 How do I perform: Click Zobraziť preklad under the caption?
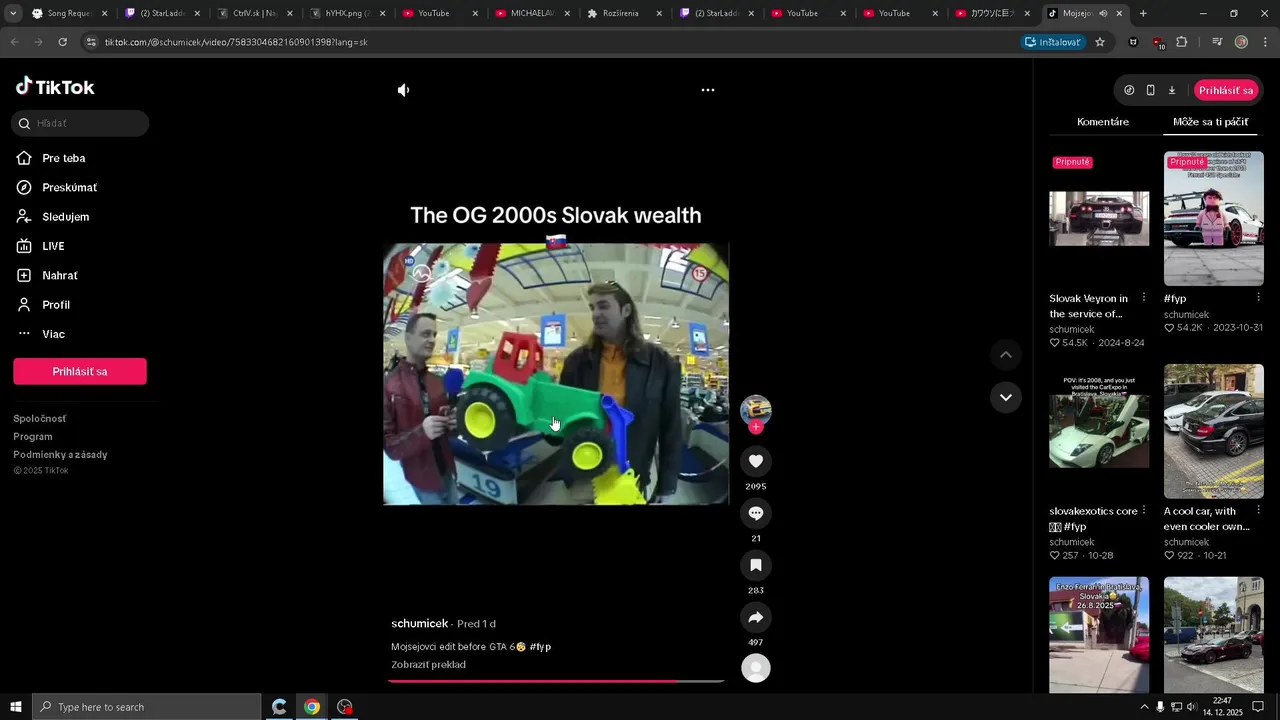[x=428, y=665]
